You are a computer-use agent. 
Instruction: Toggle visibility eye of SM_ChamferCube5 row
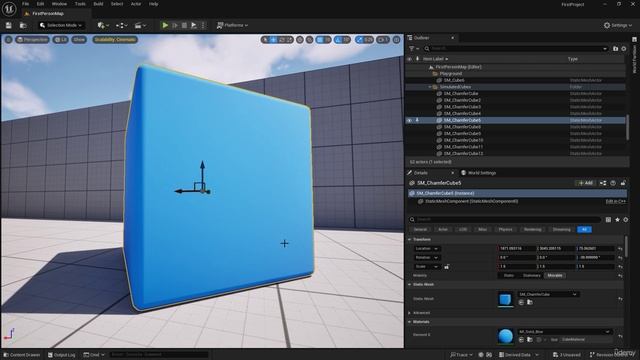click(x=409, y=120)
